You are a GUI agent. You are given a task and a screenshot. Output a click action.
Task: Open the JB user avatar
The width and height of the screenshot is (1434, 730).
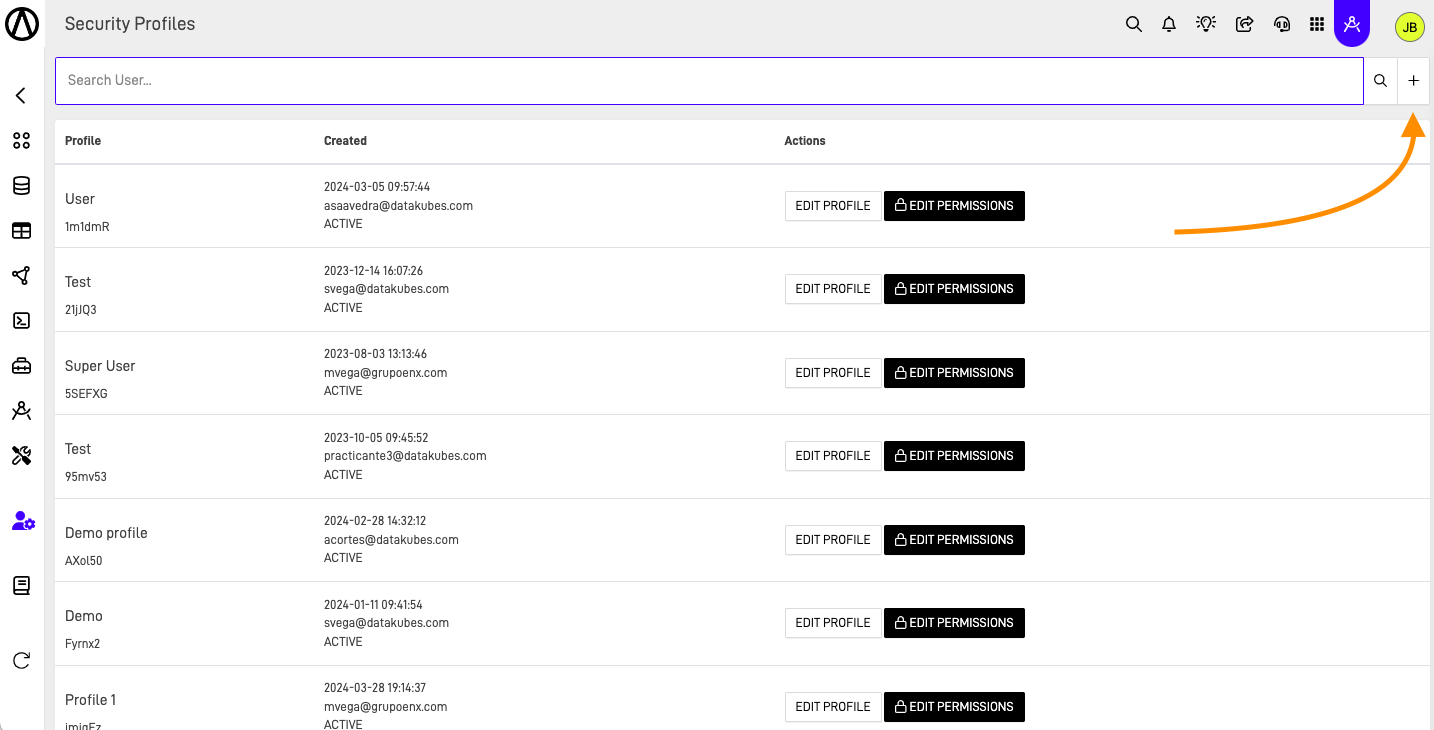1409,27
